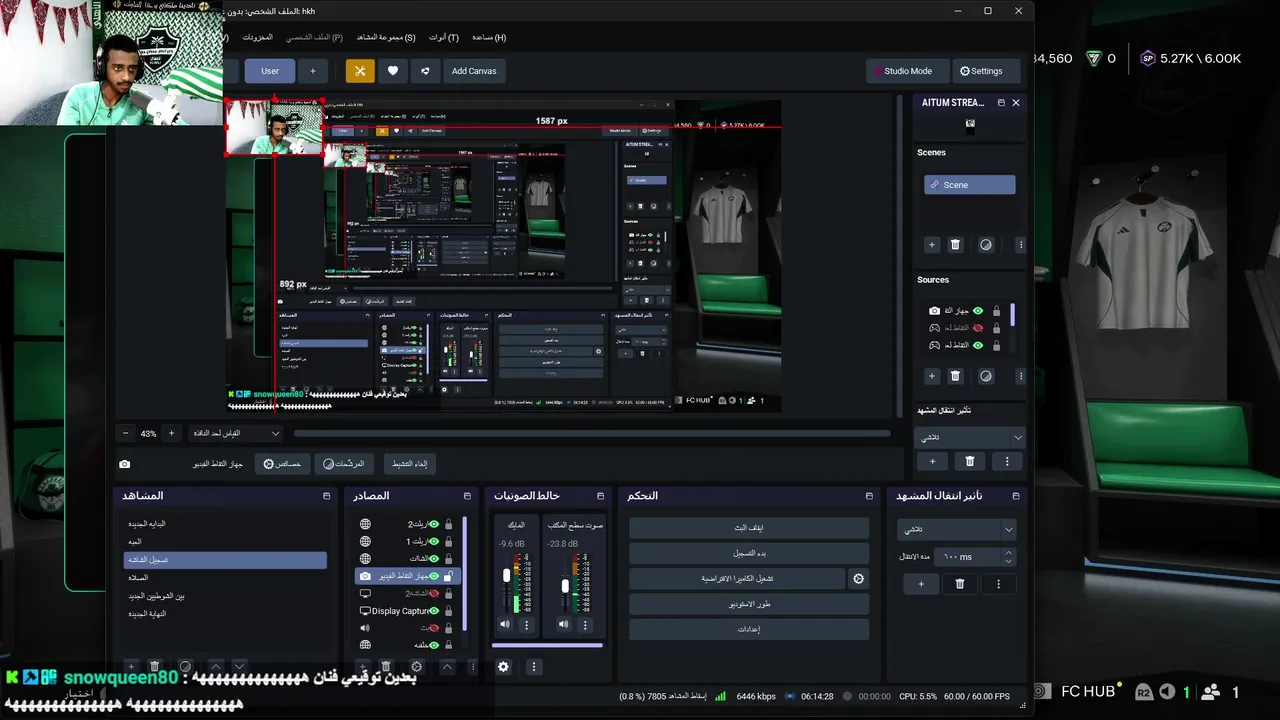Select the highlighted scene in المشاهد list

[225, 560]
